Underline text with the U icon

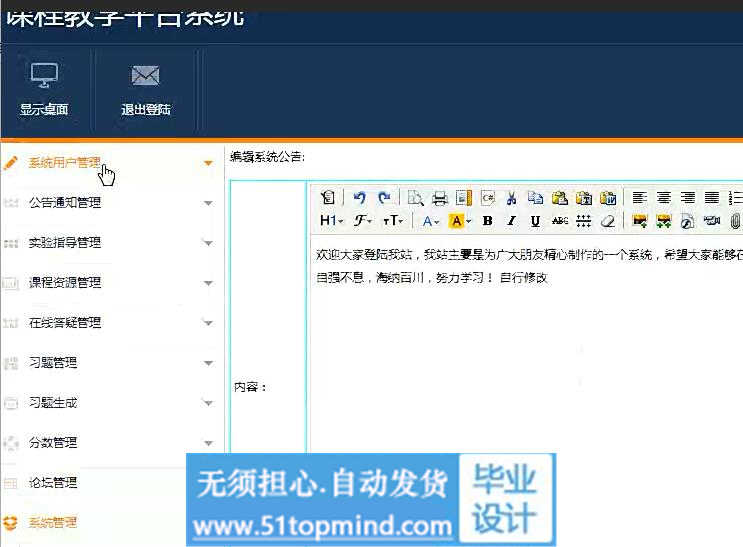[535, 221]
